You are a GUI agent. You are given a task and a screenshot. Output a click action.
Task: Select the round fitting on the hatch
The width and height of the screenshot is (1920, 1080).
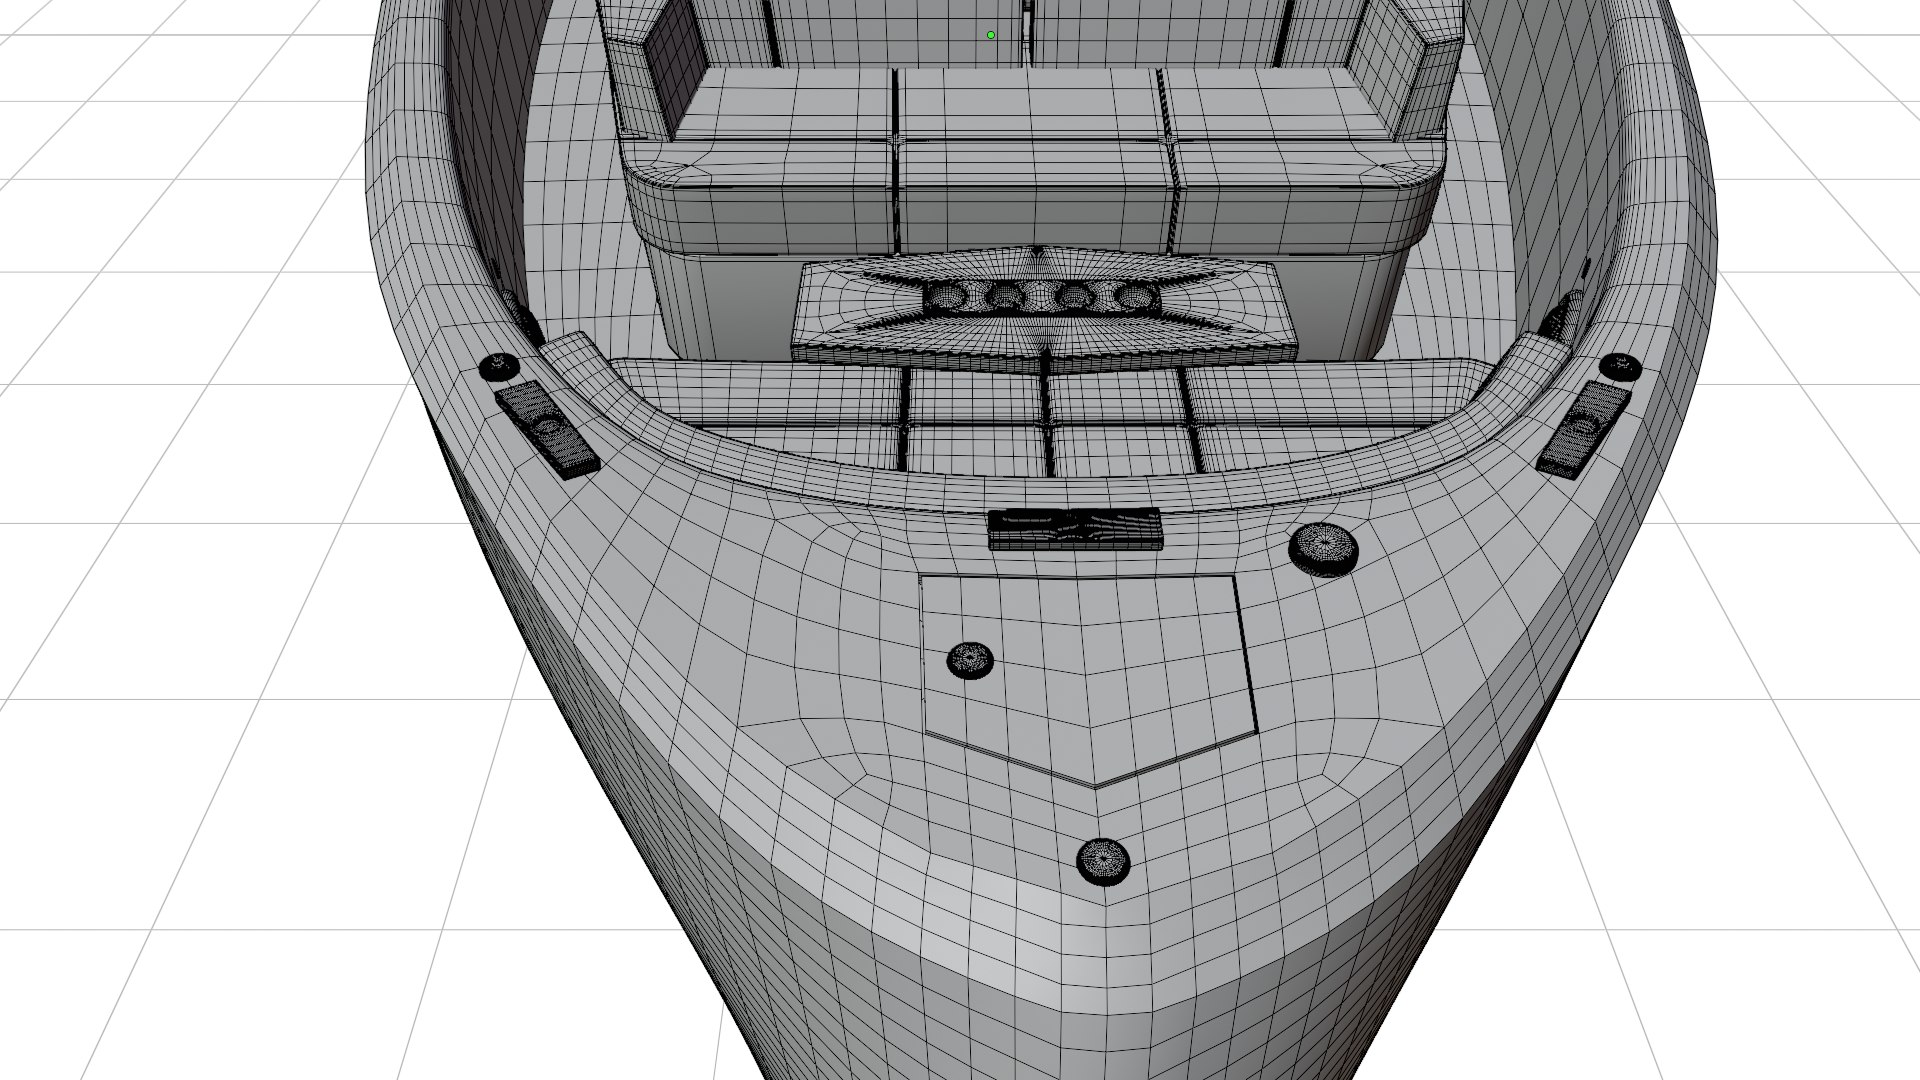(970, 660)
